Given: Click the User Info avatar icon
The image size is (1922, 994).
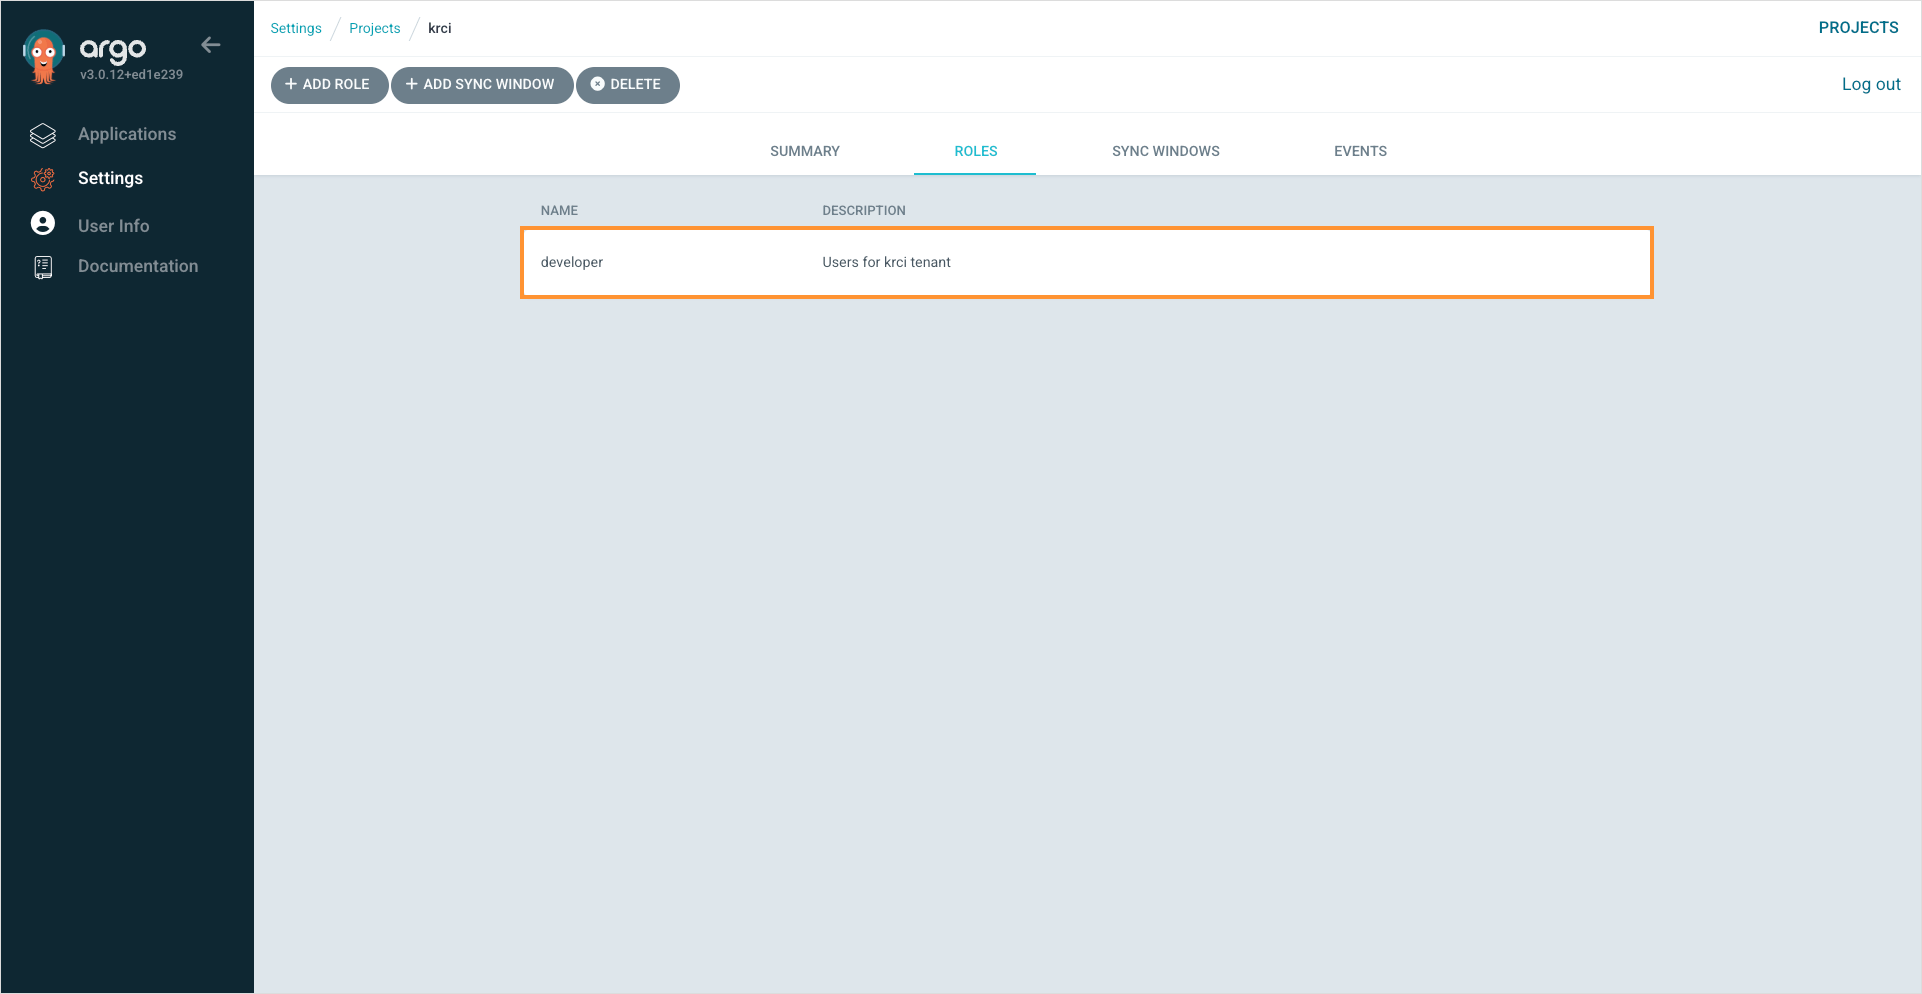Looking at the screenshot, I should click(x=43, y=224).
